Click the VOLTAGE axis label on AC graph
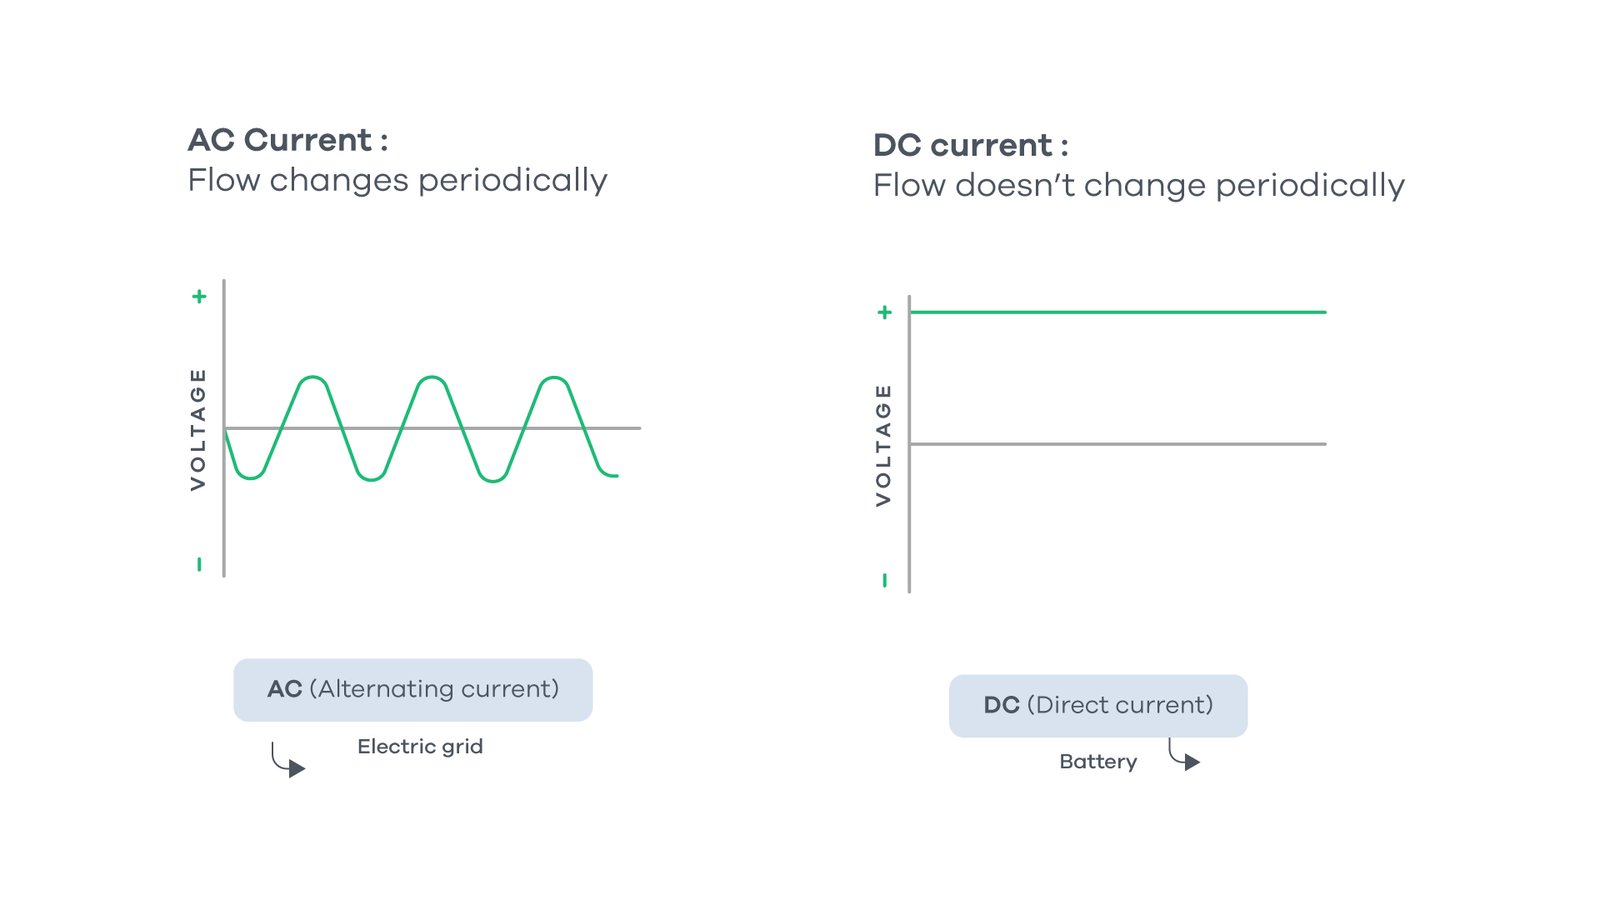This screenshot has width=1600, height=900. (x=198, y=429)
